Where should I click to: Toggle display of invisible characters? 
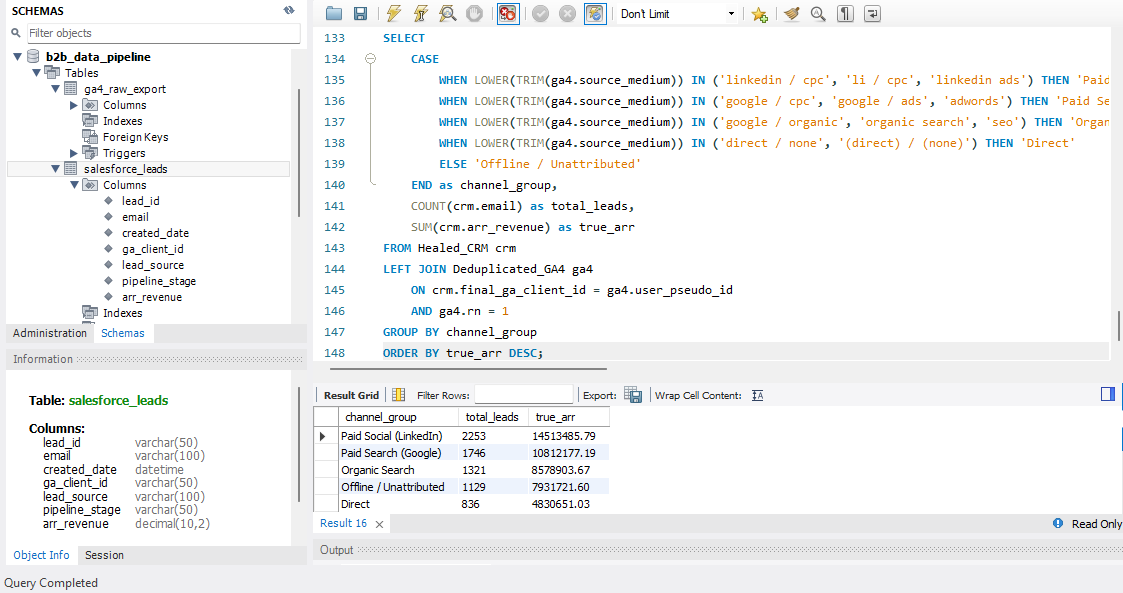click(845, 14)
